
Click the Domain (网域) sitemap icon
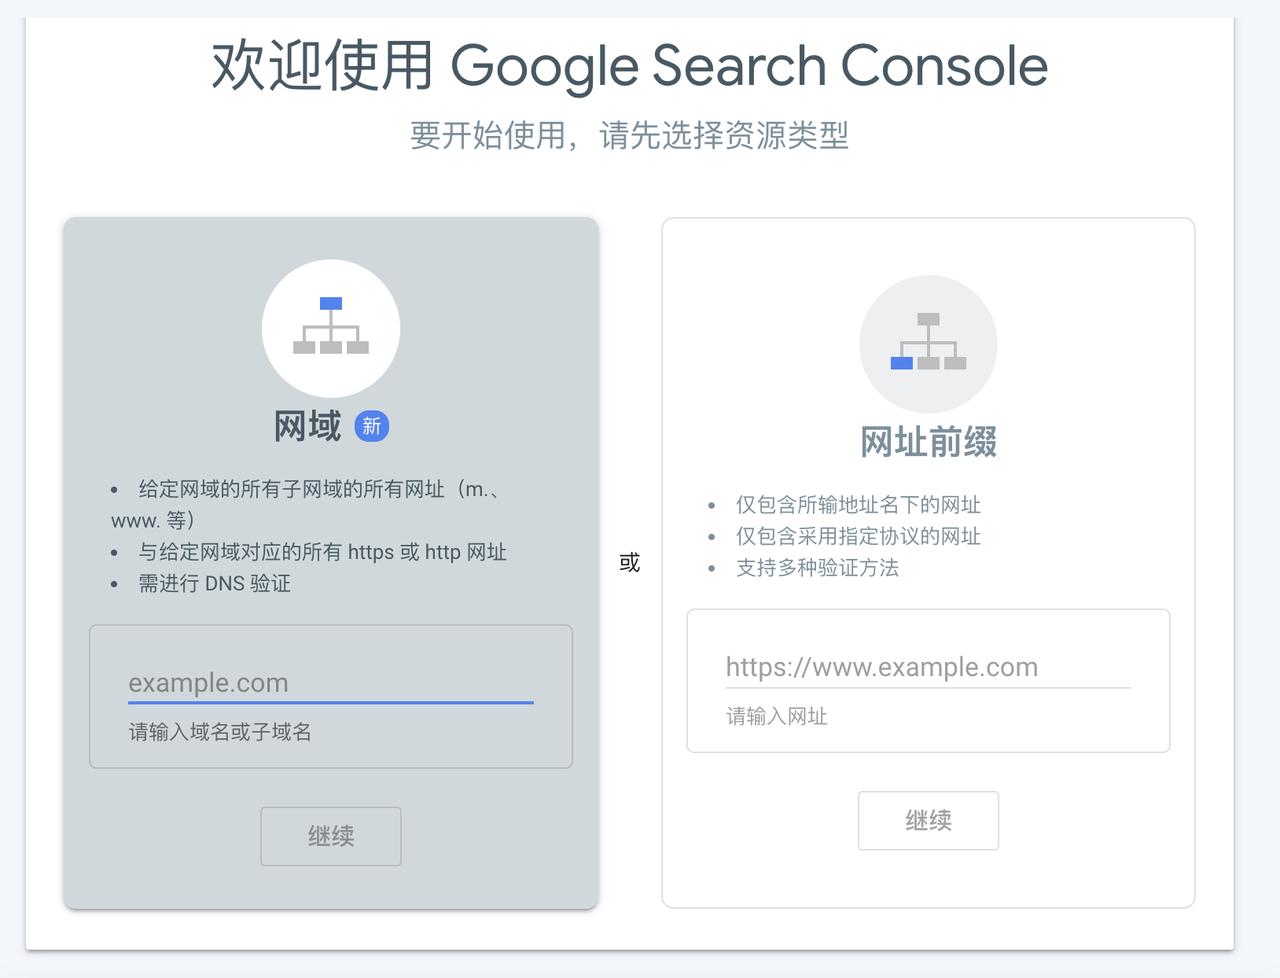point(331,329)
